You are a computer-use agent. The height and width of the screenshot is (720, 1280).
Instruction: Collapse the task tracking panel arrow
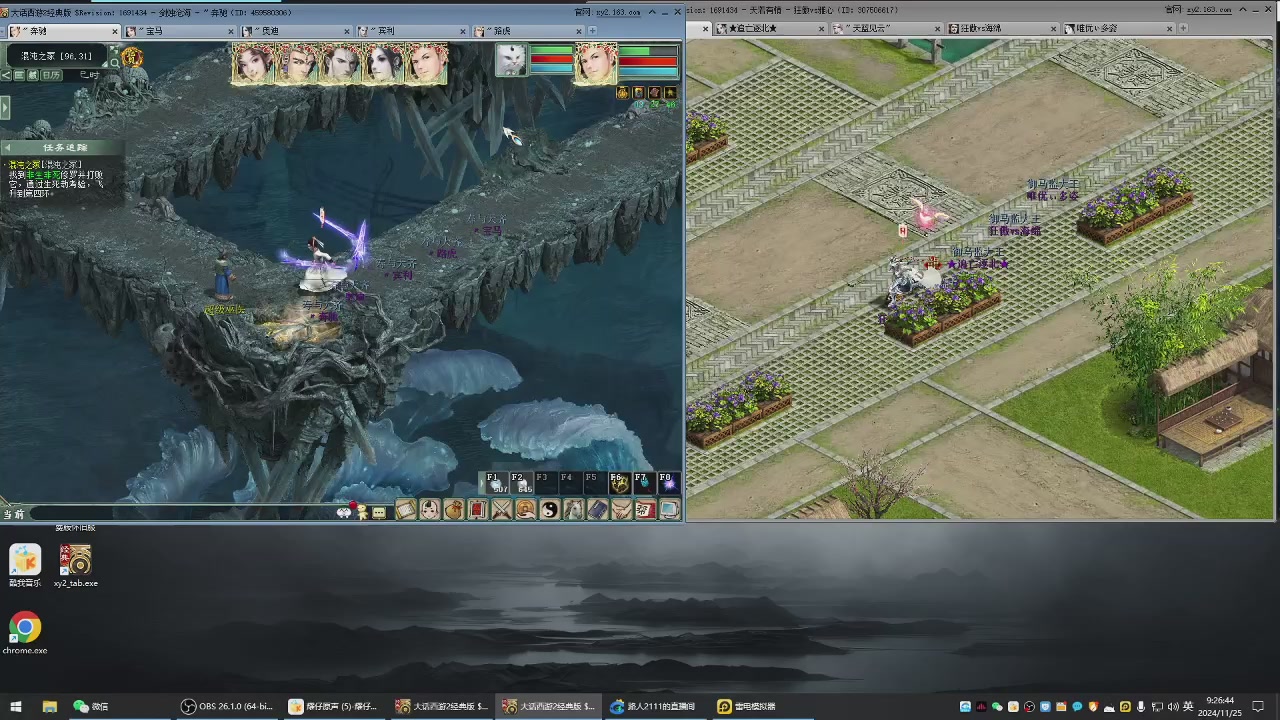pyautogui.click(x=6, y=147)
